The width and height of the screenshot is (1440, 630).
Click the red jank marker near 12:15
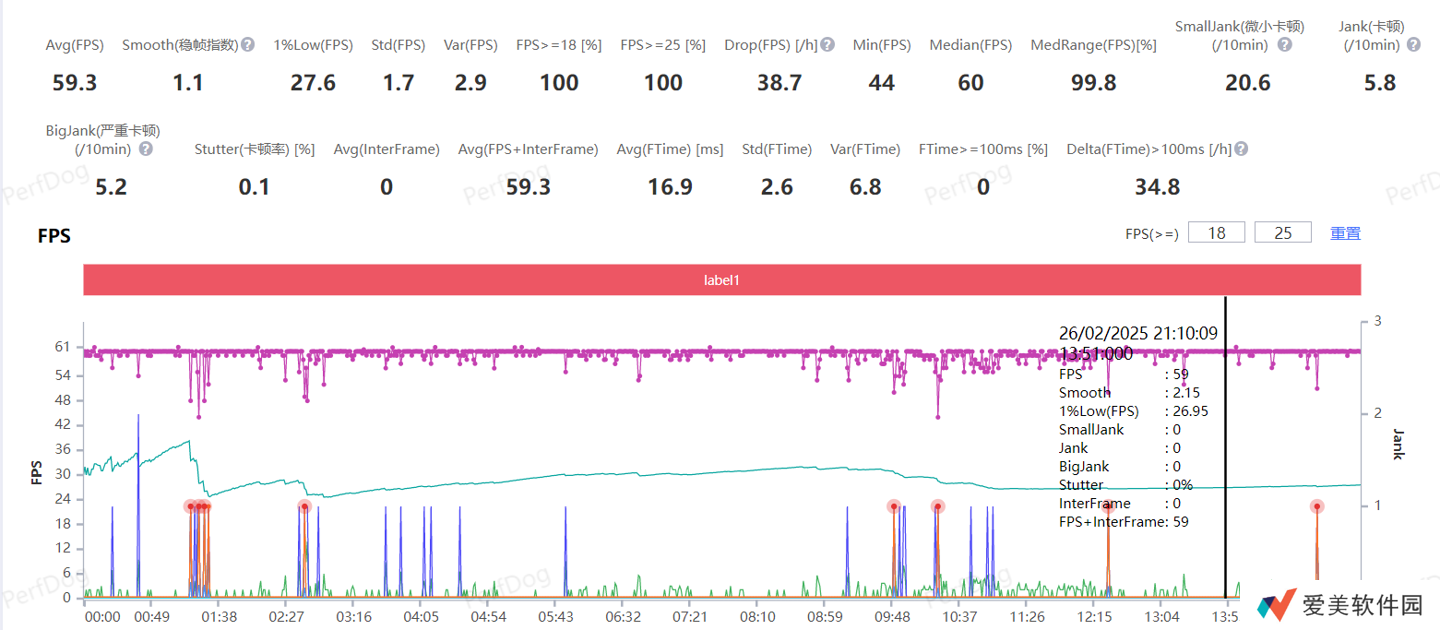[x=1108, y=507]
